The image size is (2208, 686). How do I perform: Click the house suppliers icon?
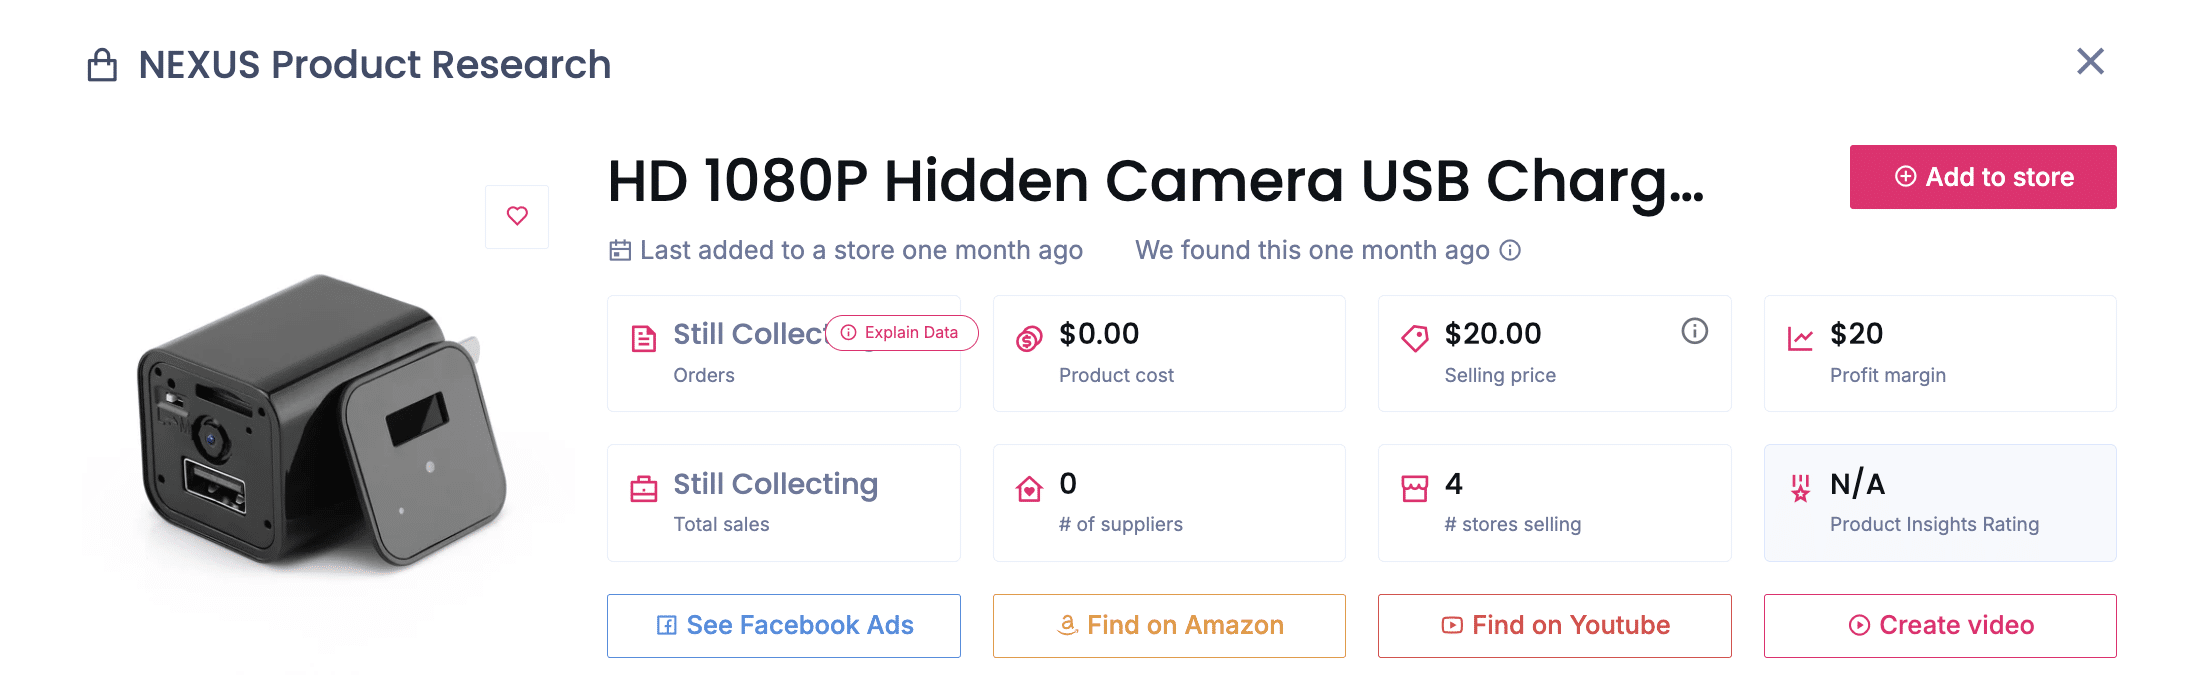coord(1028,488)
